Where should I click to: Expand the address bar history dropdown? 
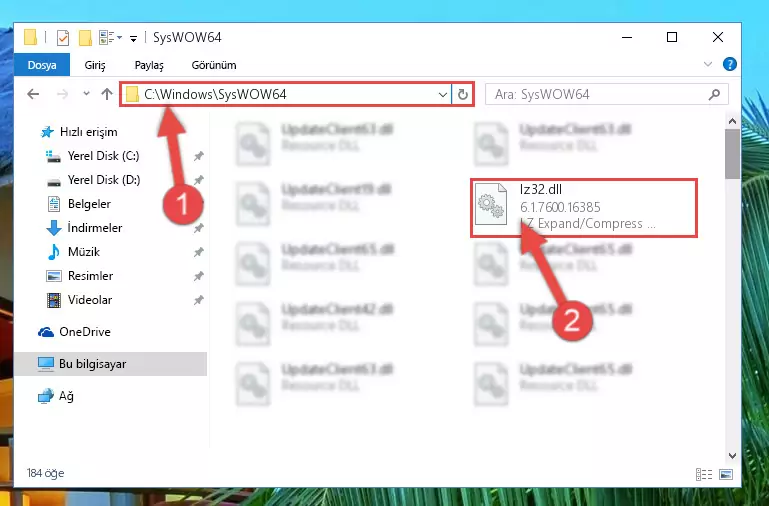coord(442,94)
